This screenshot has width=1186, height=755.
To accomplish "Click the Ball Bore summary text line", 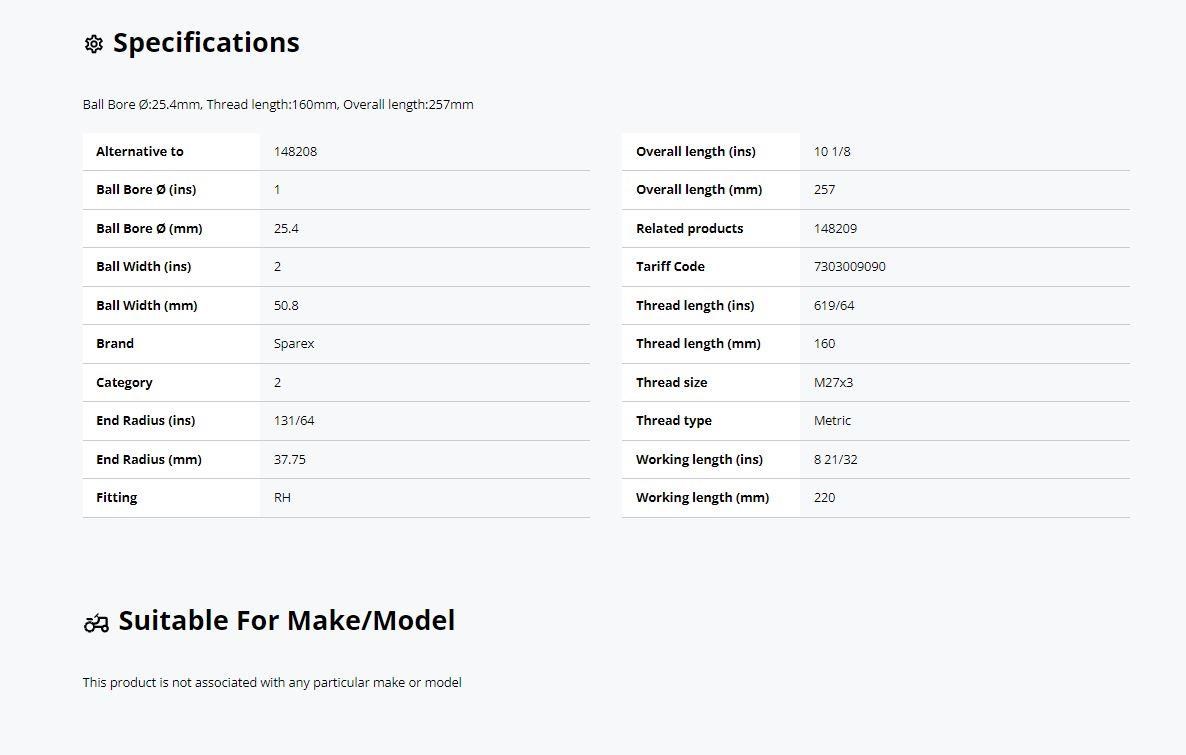I will [x=278, y=104].
